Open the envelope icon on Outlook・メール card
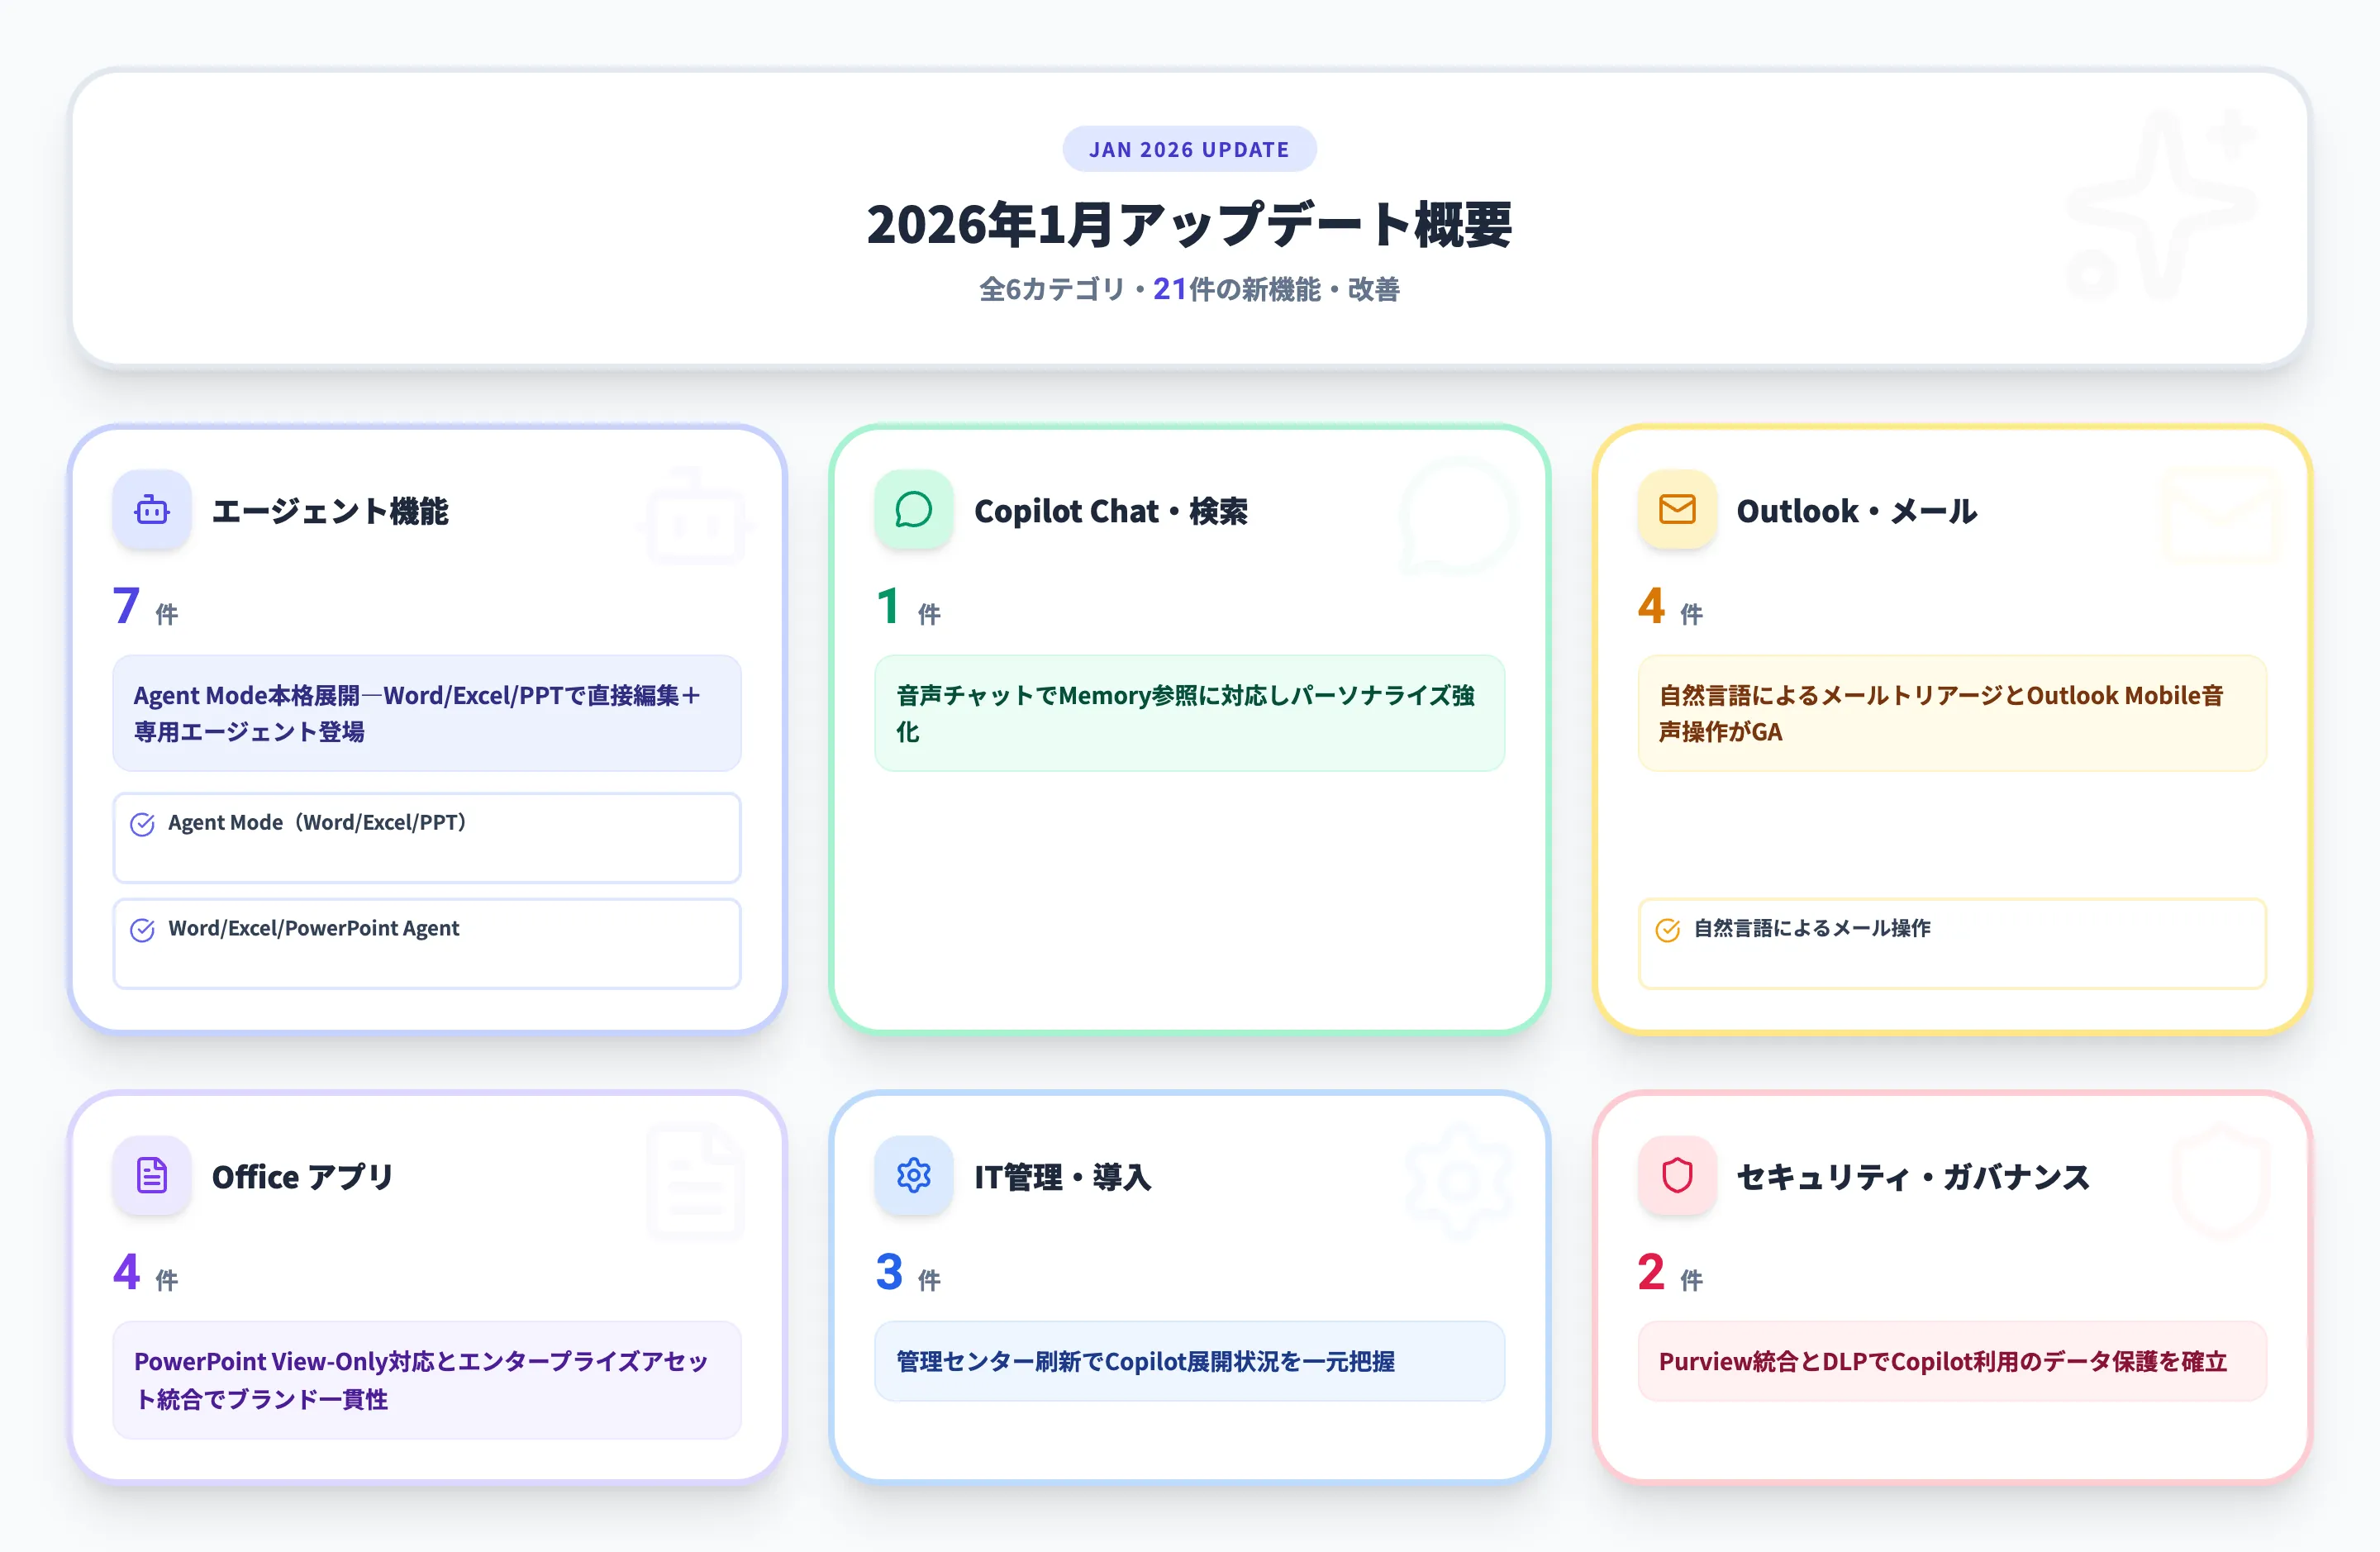Viewport: 2380px width, 1552px height. point(1676,511)
